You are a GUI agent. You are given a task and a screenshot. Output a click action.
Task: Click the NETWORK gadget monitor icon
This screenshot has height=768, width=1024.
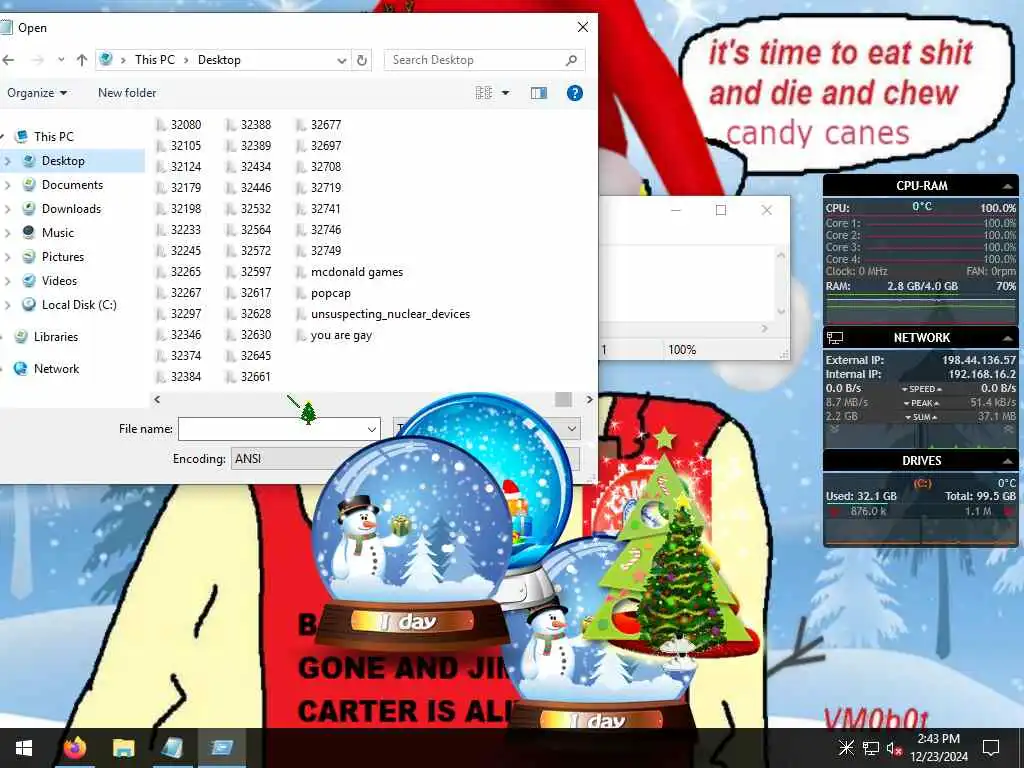pyautogui.click(x=835, y=338)
